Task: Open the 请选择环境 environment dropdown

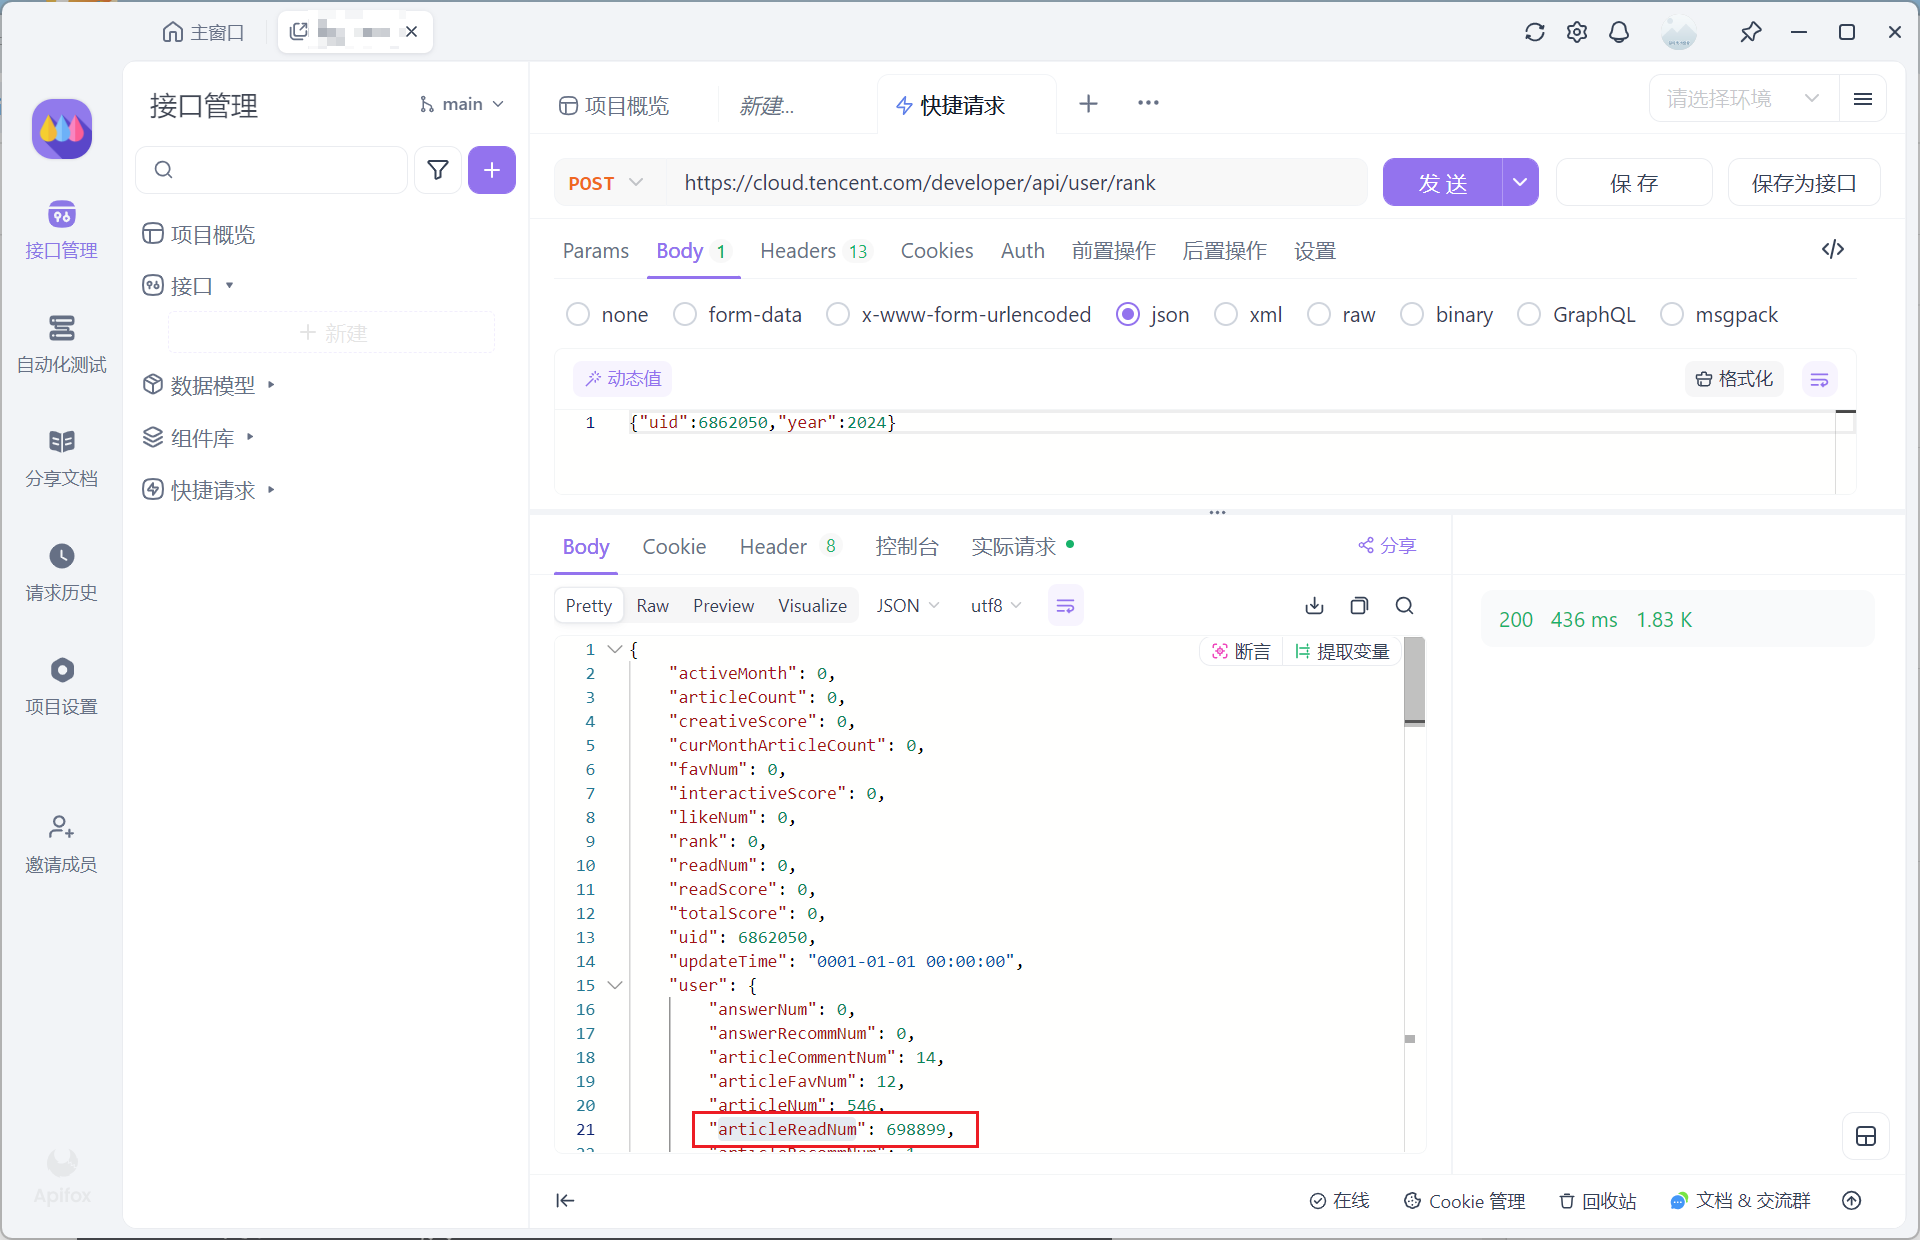Action: tap(1742, 99)
